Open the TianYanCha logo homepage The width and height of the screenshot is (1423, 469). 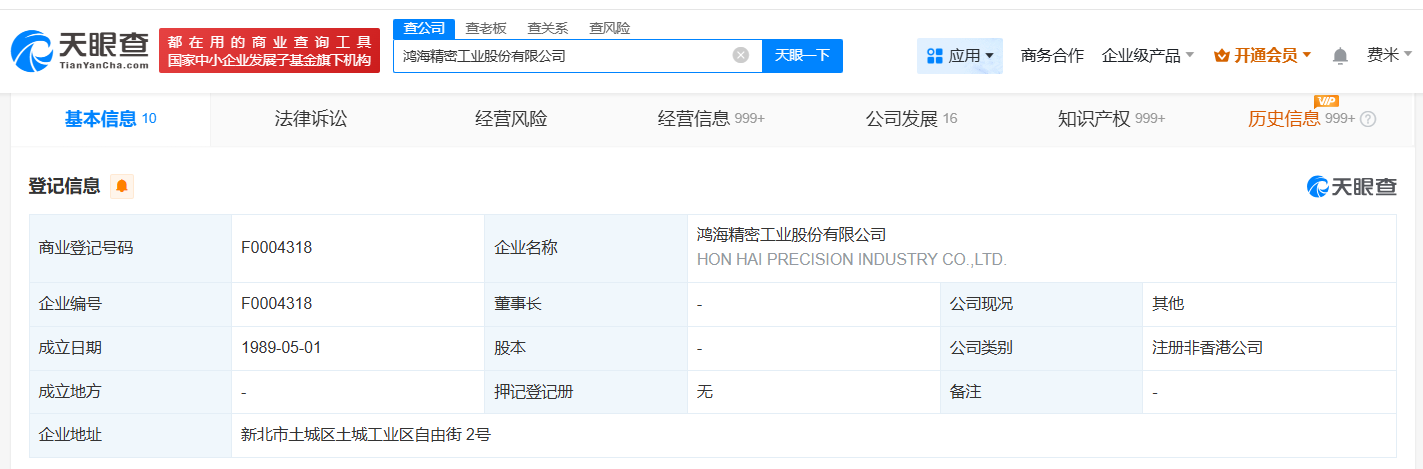80,51
